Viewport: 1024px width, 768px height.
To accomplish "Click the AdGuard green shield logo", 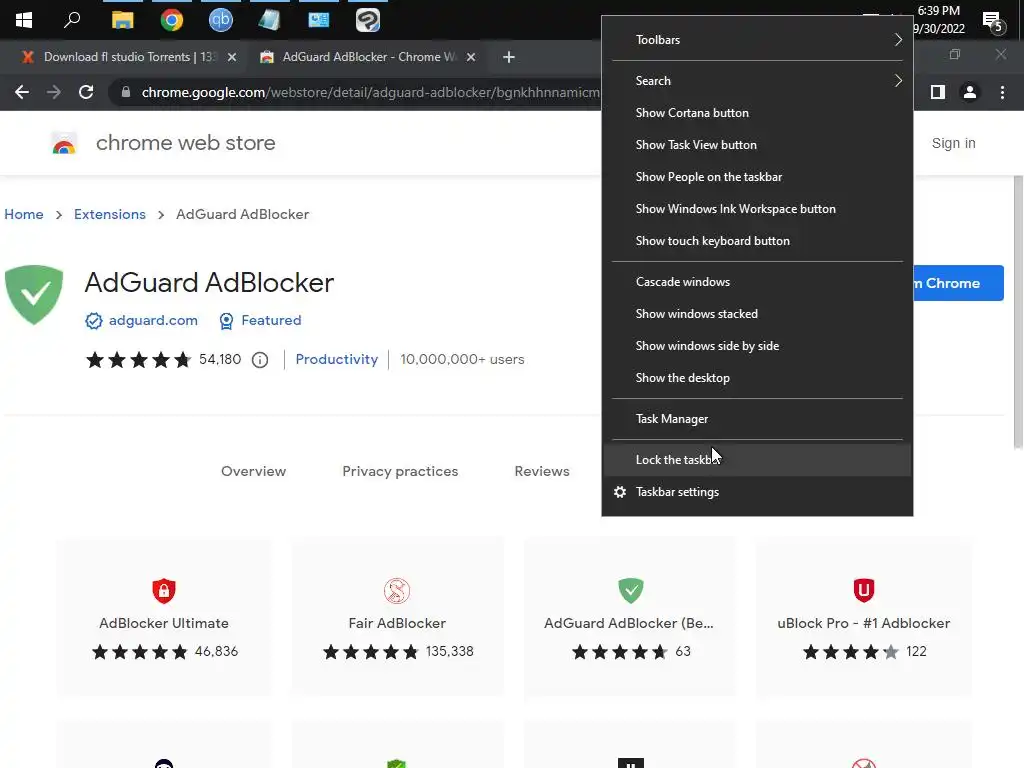I will click(34, 295).
